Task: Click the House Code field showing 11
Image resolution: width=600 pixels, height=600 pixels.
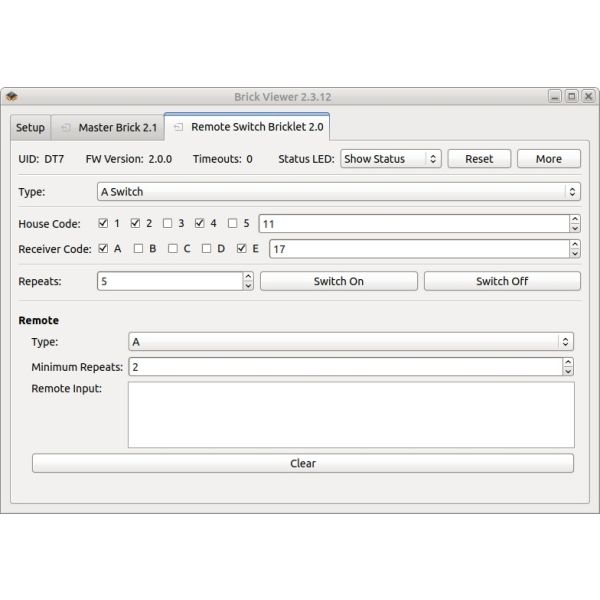Action: pos(414,224)
